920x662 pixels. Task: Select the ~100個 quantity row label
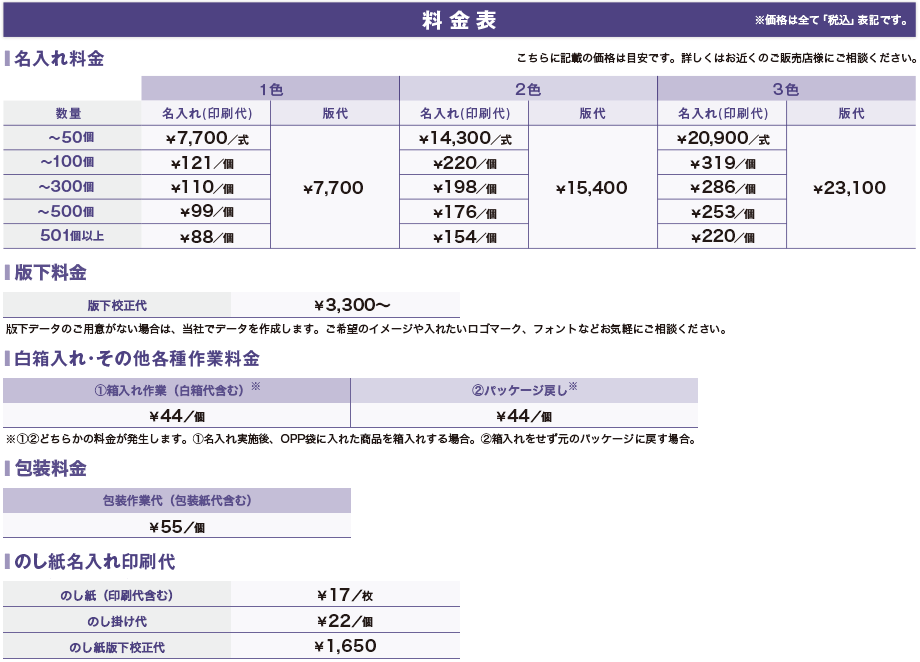pos(70,162)
